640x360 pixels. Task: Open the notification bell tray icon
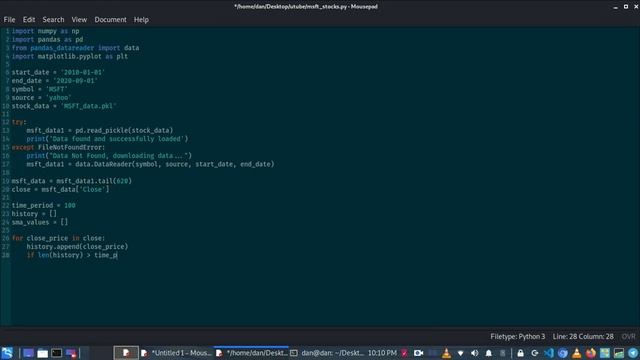(489, 353)
